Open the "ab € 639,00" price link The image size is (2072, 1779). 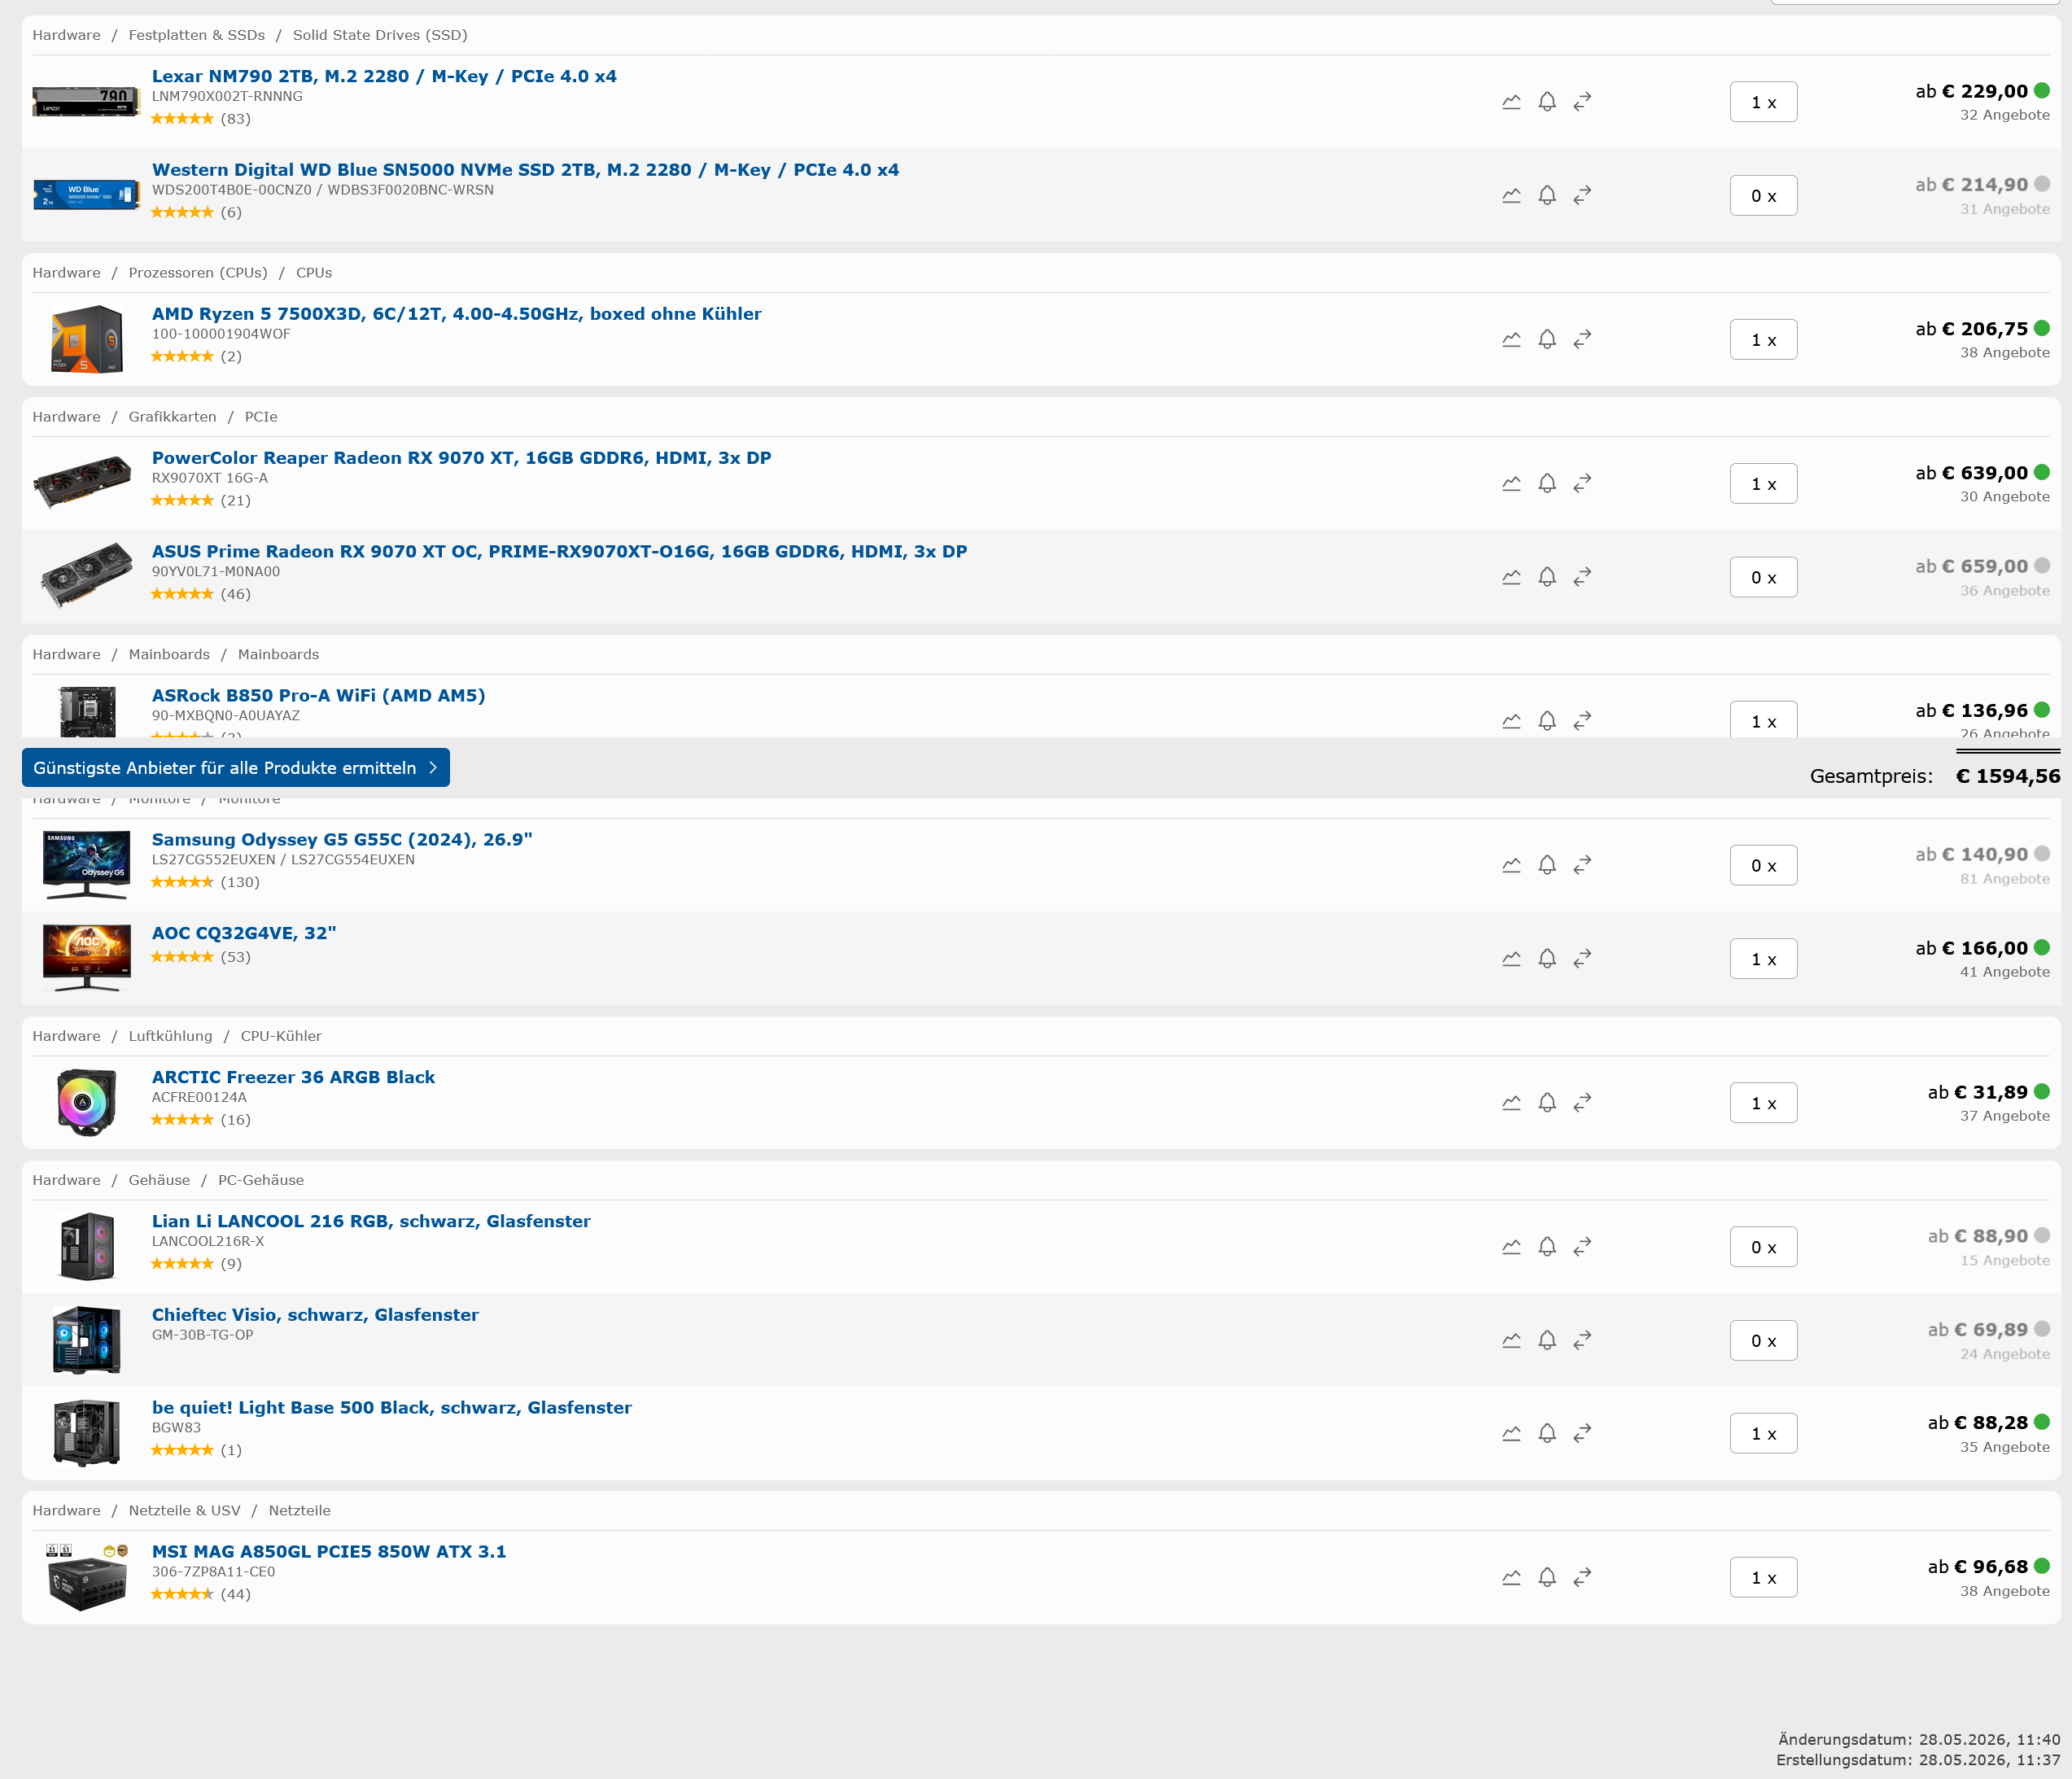[1971, 473]
